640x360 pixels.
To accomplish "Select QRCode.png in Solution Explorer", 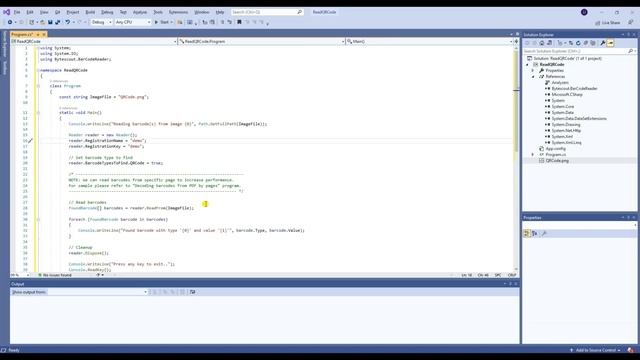I will (x=557, y=160).
